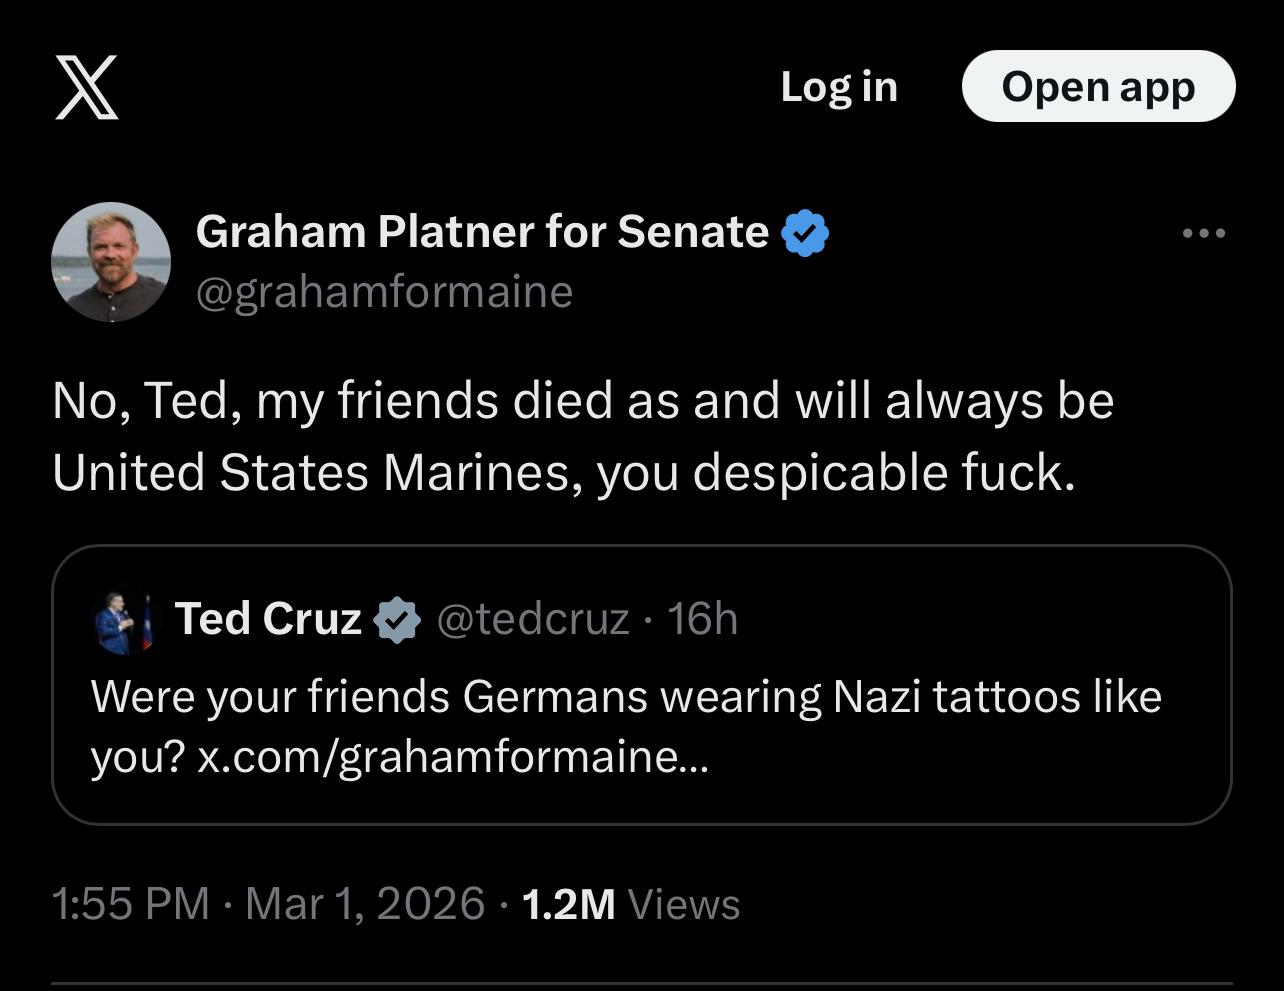The height and width of the screenshot is (991, 1284).
Task: Click the 16h timestamp on quoted post
Action: 703,620
